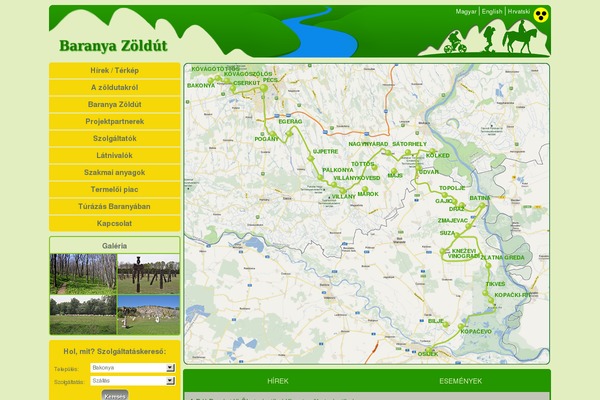Open the Település dropdown showing Bakonya

click(x=133, y=368)
